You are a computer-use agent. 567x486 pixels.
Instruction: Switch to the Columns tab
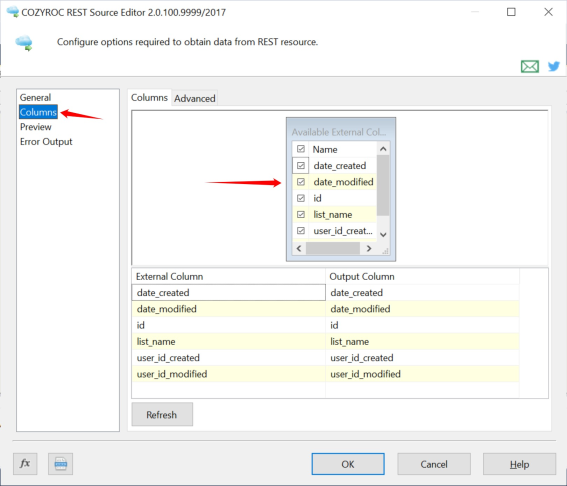click(149, 98)
